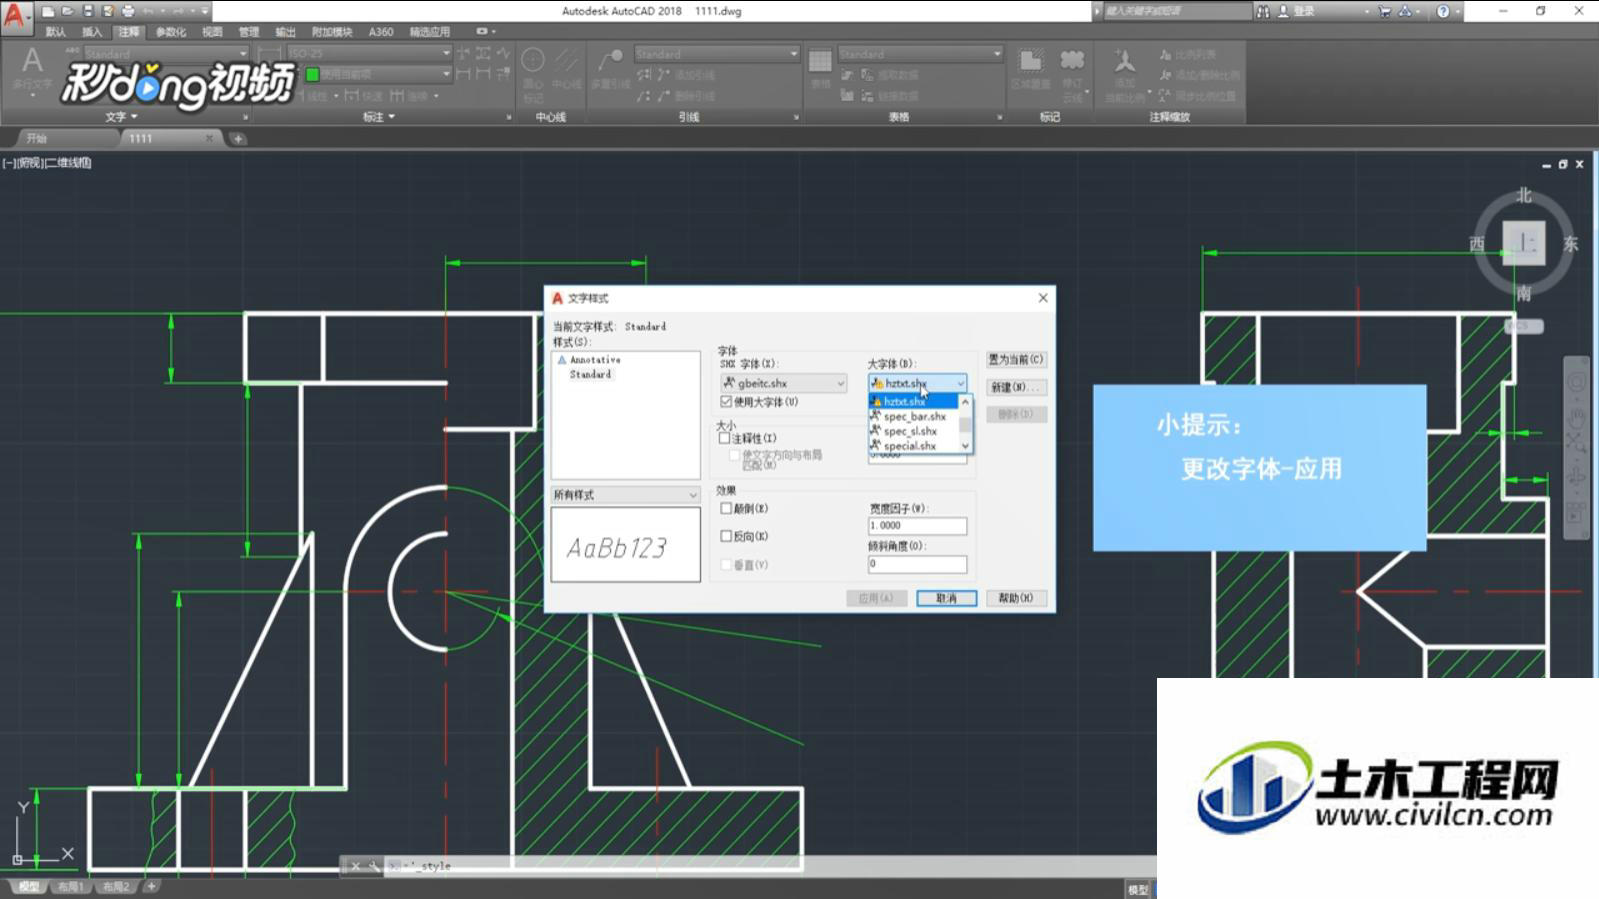The height and width of the screenshot is (899, 1599).
Task: Click the add layout plus icon
Action: coord(151,886)
